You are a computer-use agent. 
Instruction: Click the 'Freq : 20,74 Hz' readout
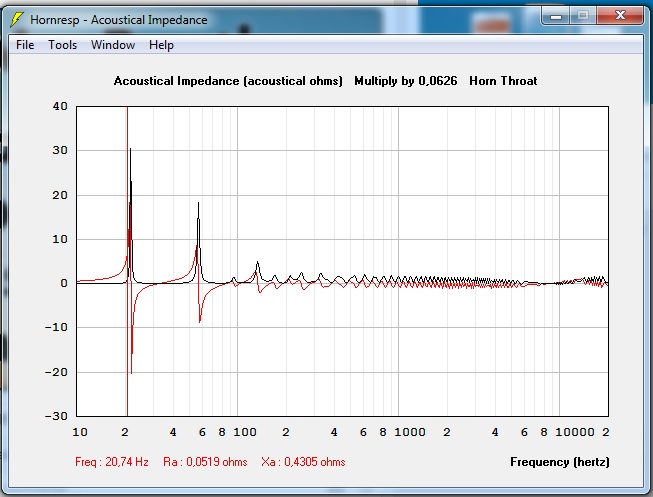pyautogui.click(x=112, y=462)
